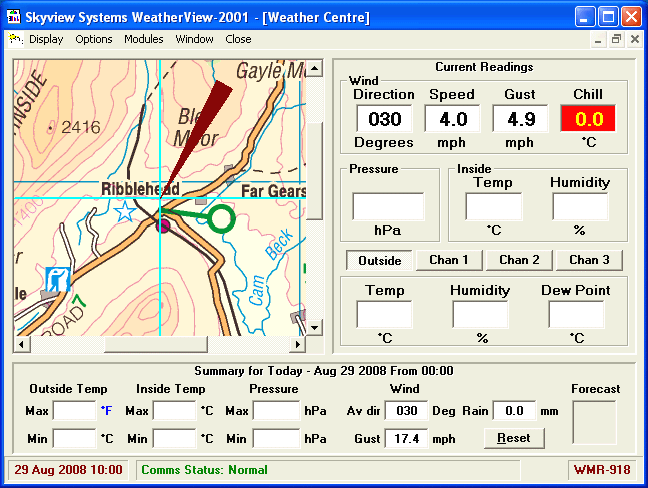Minimize the WeatherView application window

[x=585, y=17]
